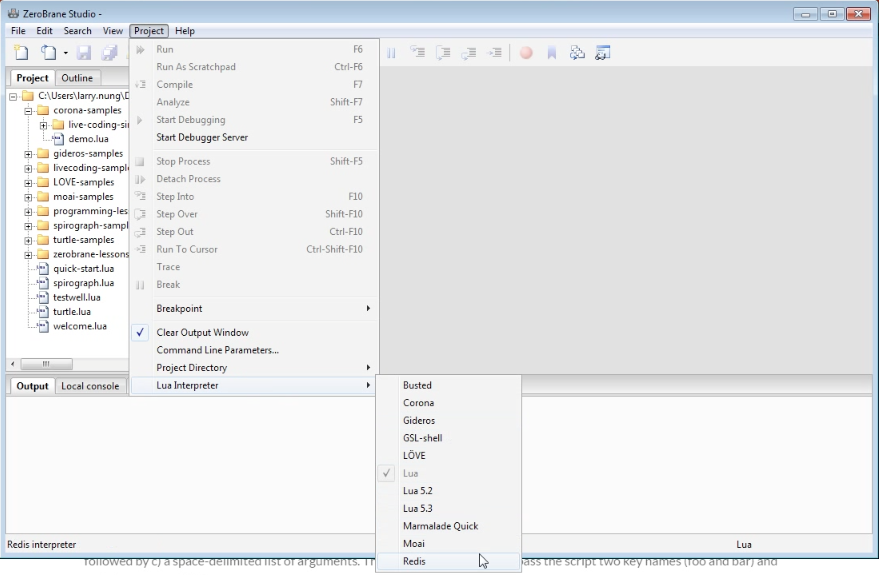Select the checked Lua interpreter option
Screen dimensions: 879x575
[x=448, y=473]
